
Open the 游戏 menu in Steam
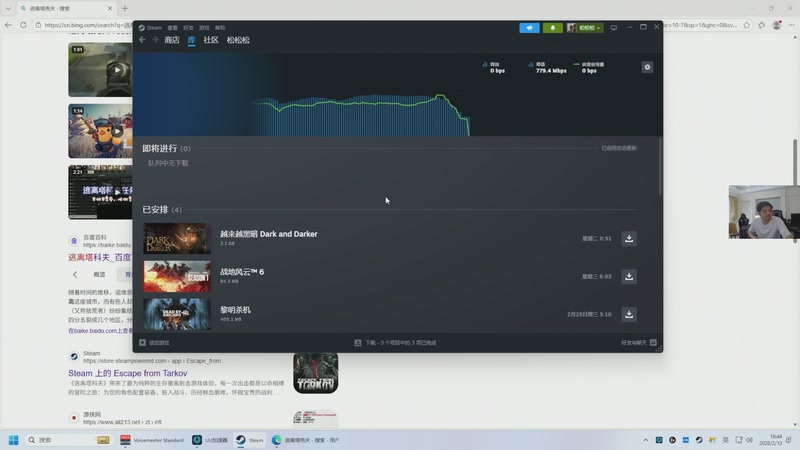(x=204, y=28)
